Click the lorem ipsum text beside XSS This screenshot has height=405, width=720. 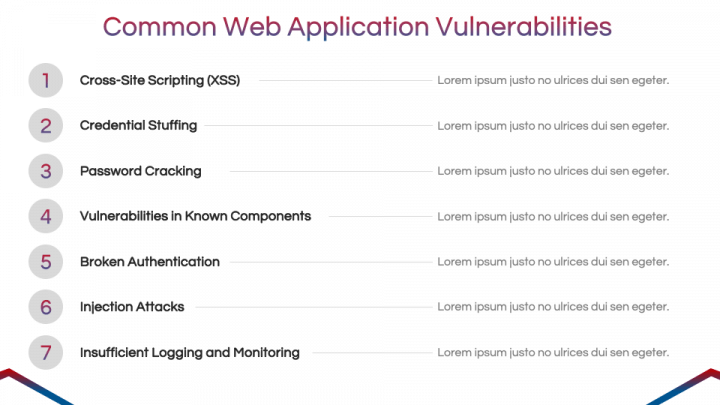point(553,80)
